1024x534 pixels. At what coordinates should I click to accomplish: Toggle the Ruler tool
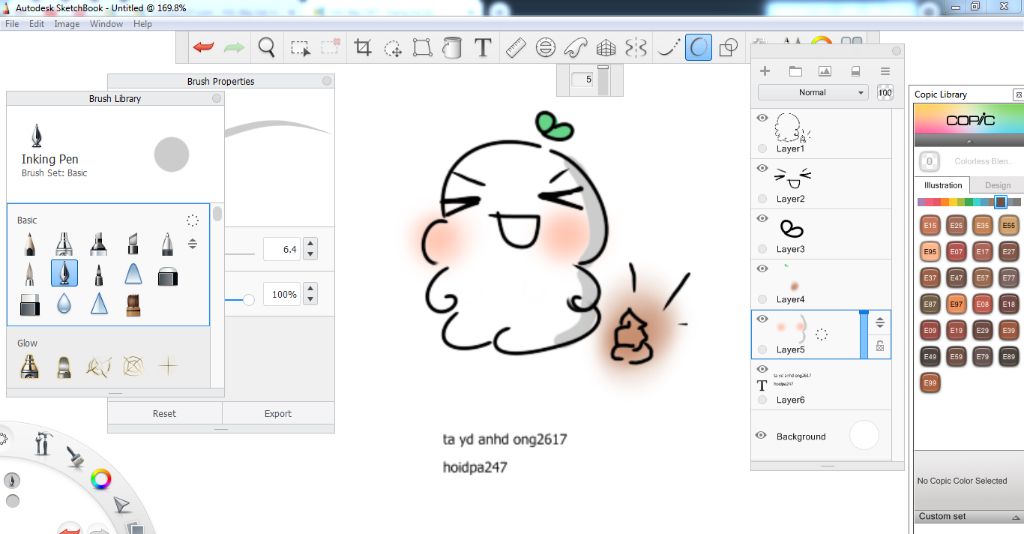coord(516,48)
